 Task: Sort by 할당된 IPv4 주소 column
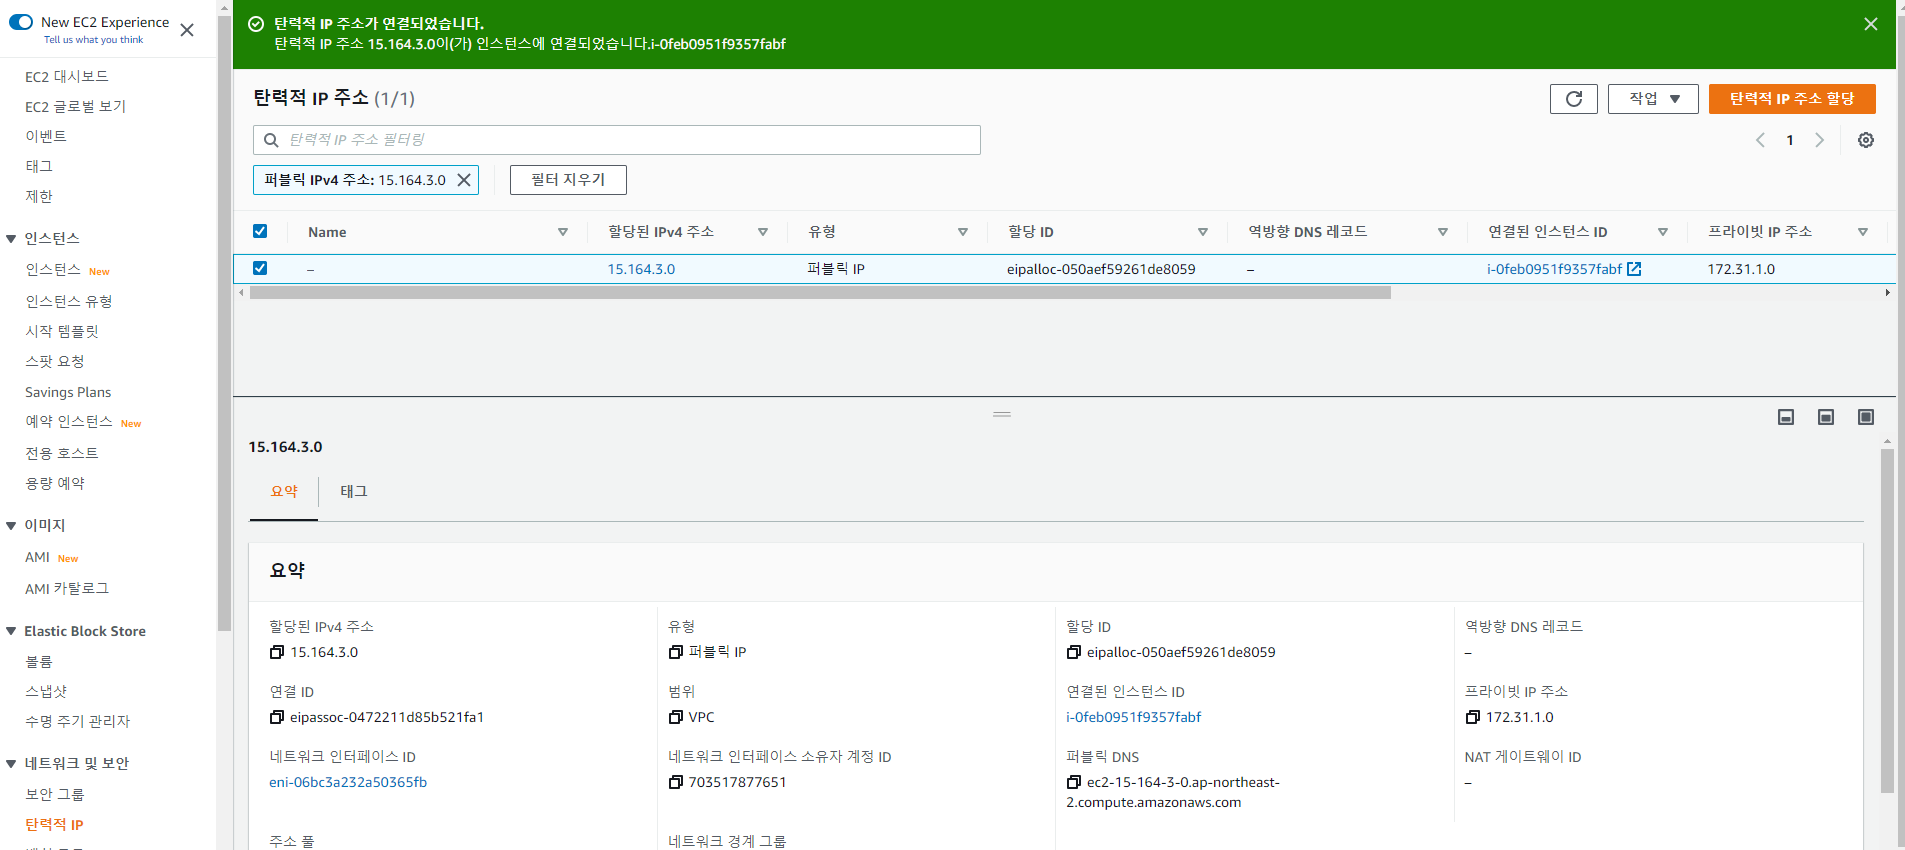[x=763, y=232]
